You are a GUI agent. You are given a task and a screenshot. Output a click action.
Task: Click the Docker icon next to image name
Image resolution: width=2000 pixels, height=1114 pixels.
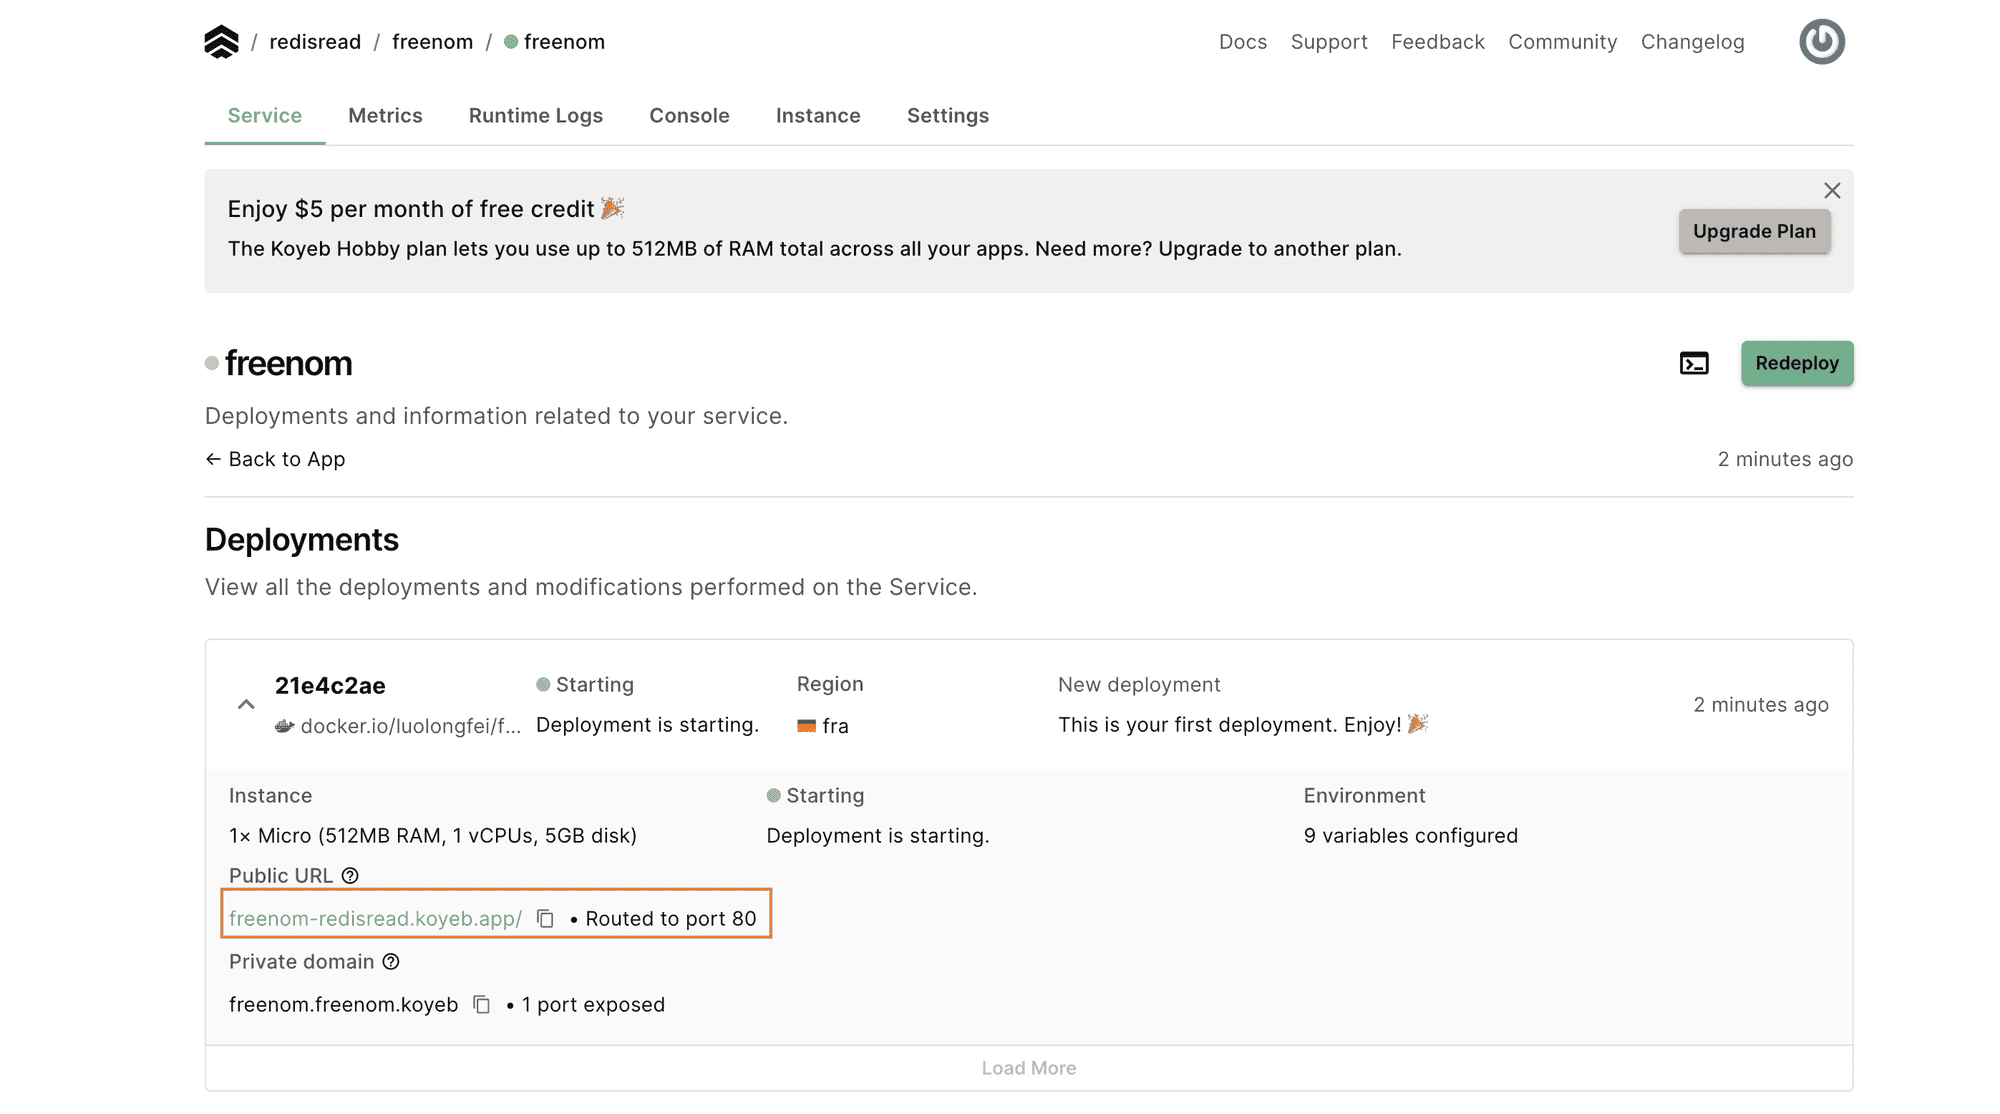(x=285, y=726)
